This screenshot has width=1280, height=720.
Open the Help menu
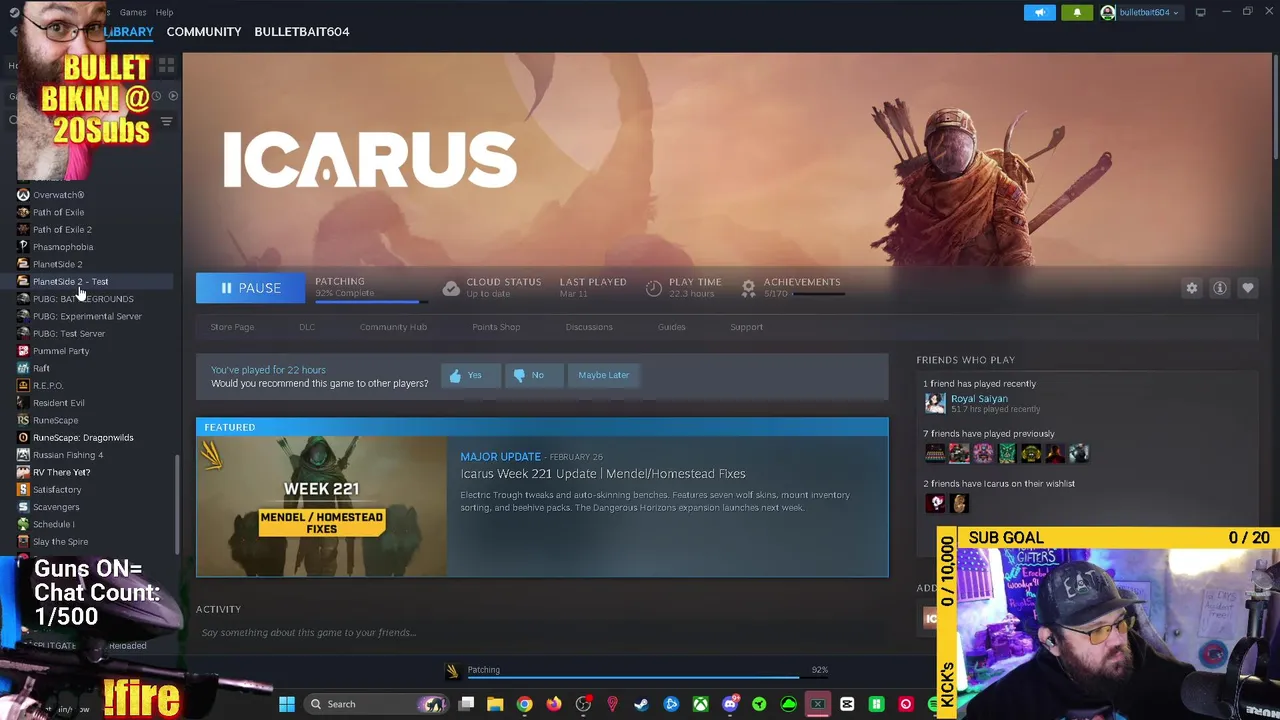[164, 12]
